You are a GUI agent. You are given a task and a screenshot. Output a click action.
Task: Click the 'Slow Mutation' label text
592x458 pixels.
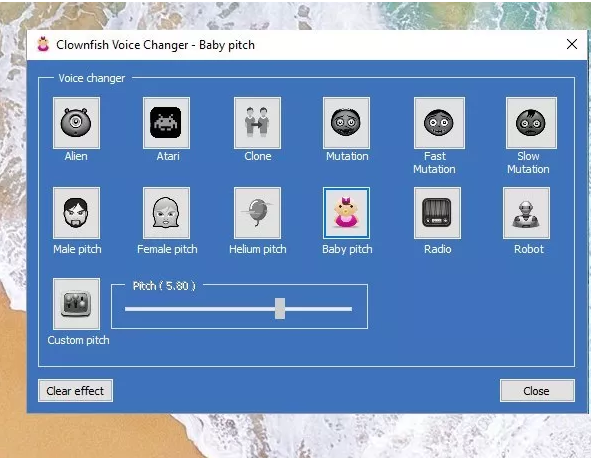(x=528, y=163)
